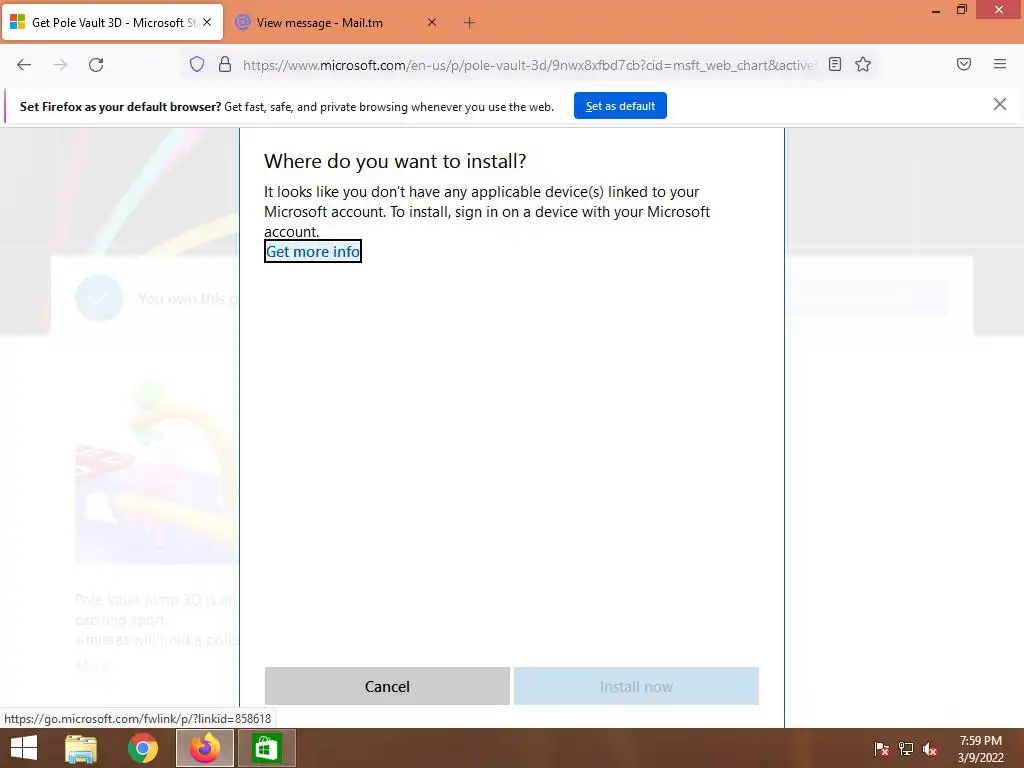This screenshot has height=768, width=1024.
Task: Set Firefox as default browser
Action: pyautogui.click(x=620, y=106)
